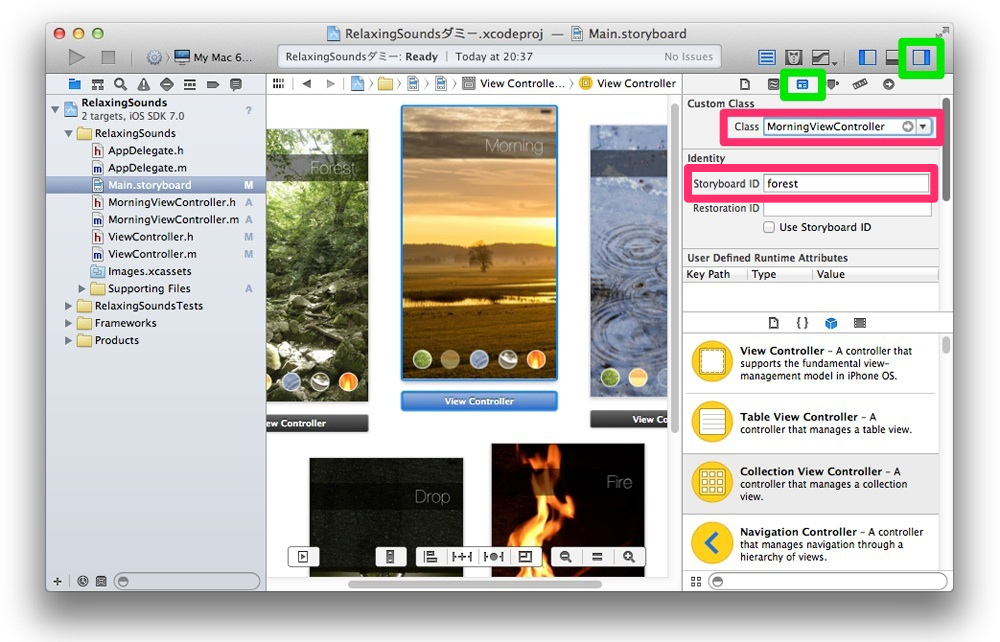1000x642 pixels.
Task: Click the Run (play) button
Action: [x=76, y=57]
